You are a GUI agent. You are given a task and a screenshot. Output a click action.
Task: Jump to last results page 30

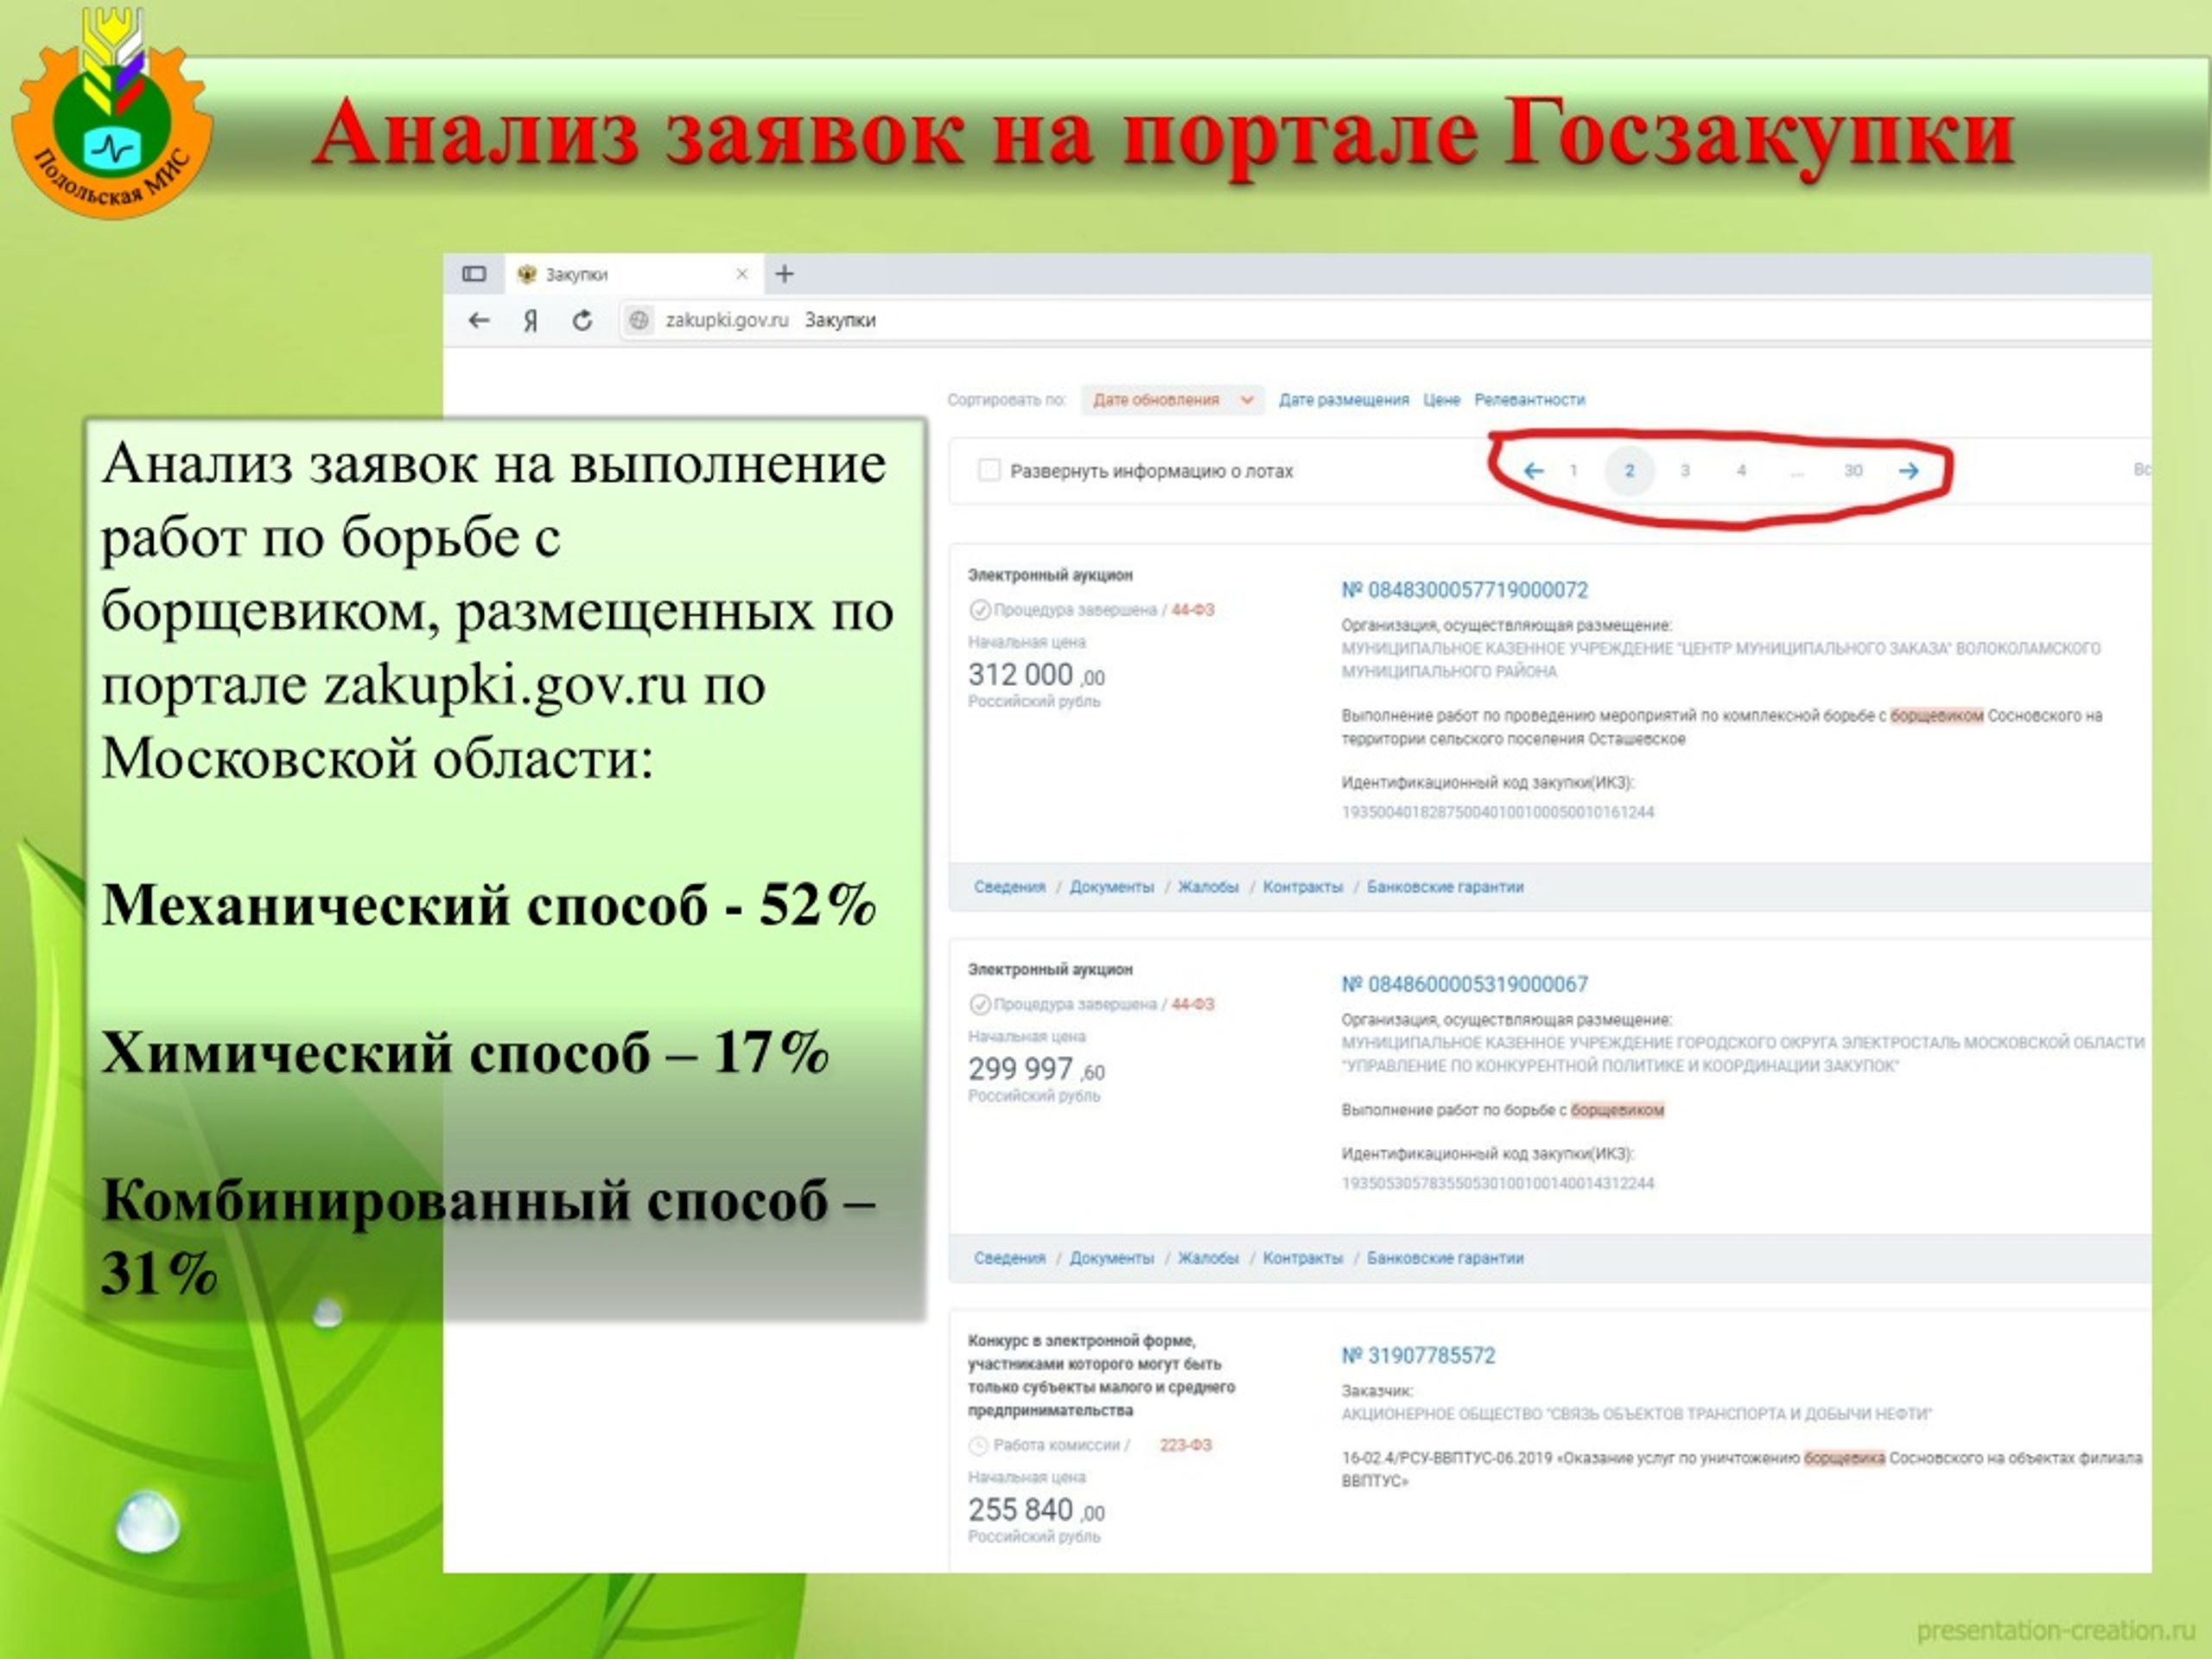(x=1853, y=471)
